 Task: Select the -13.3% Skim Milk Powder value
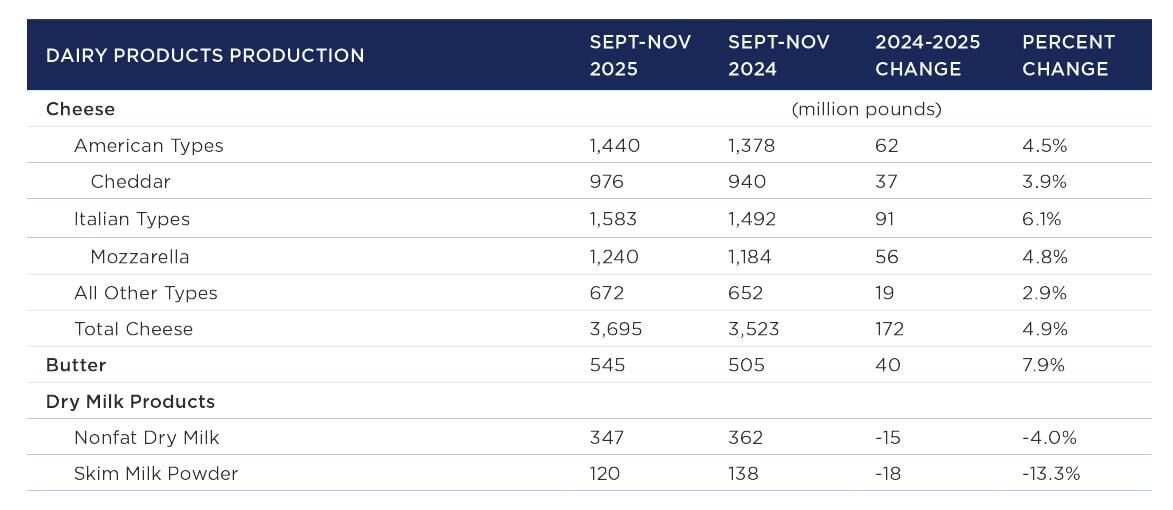1051,474
